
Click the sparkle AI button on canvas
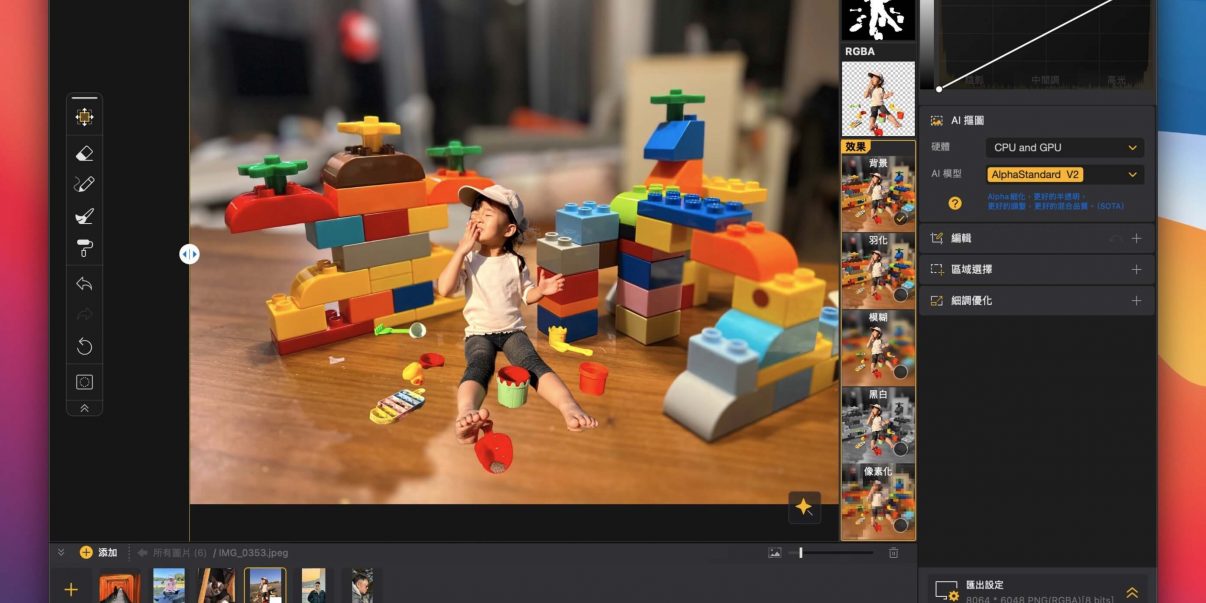803,507
